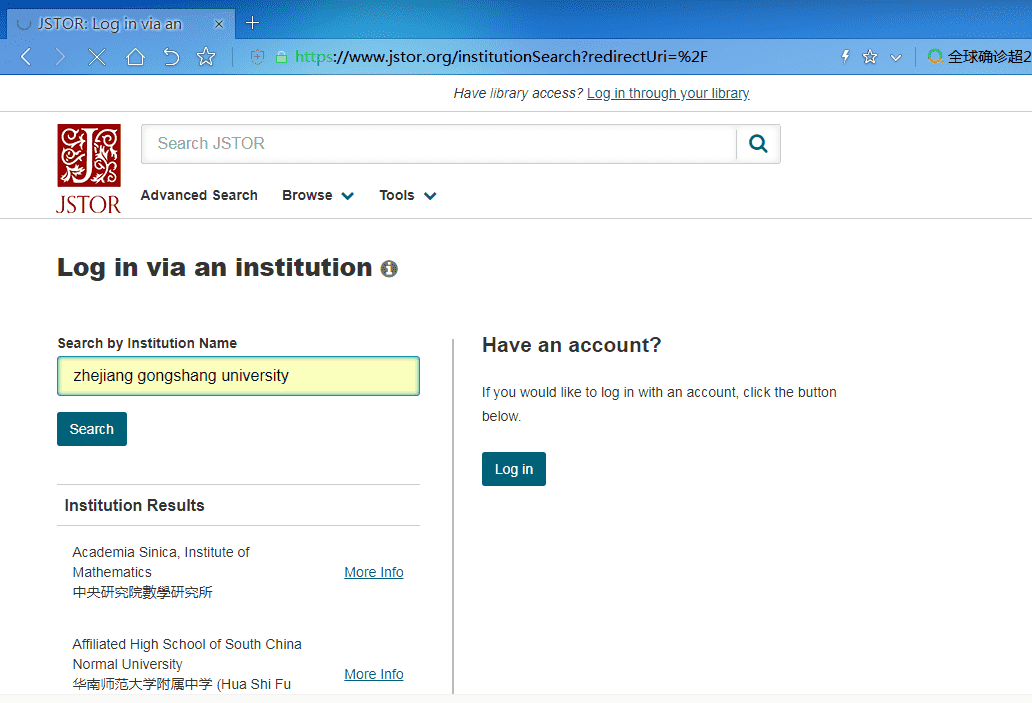Expand the Tools dropdown menu

click(407, 196)
